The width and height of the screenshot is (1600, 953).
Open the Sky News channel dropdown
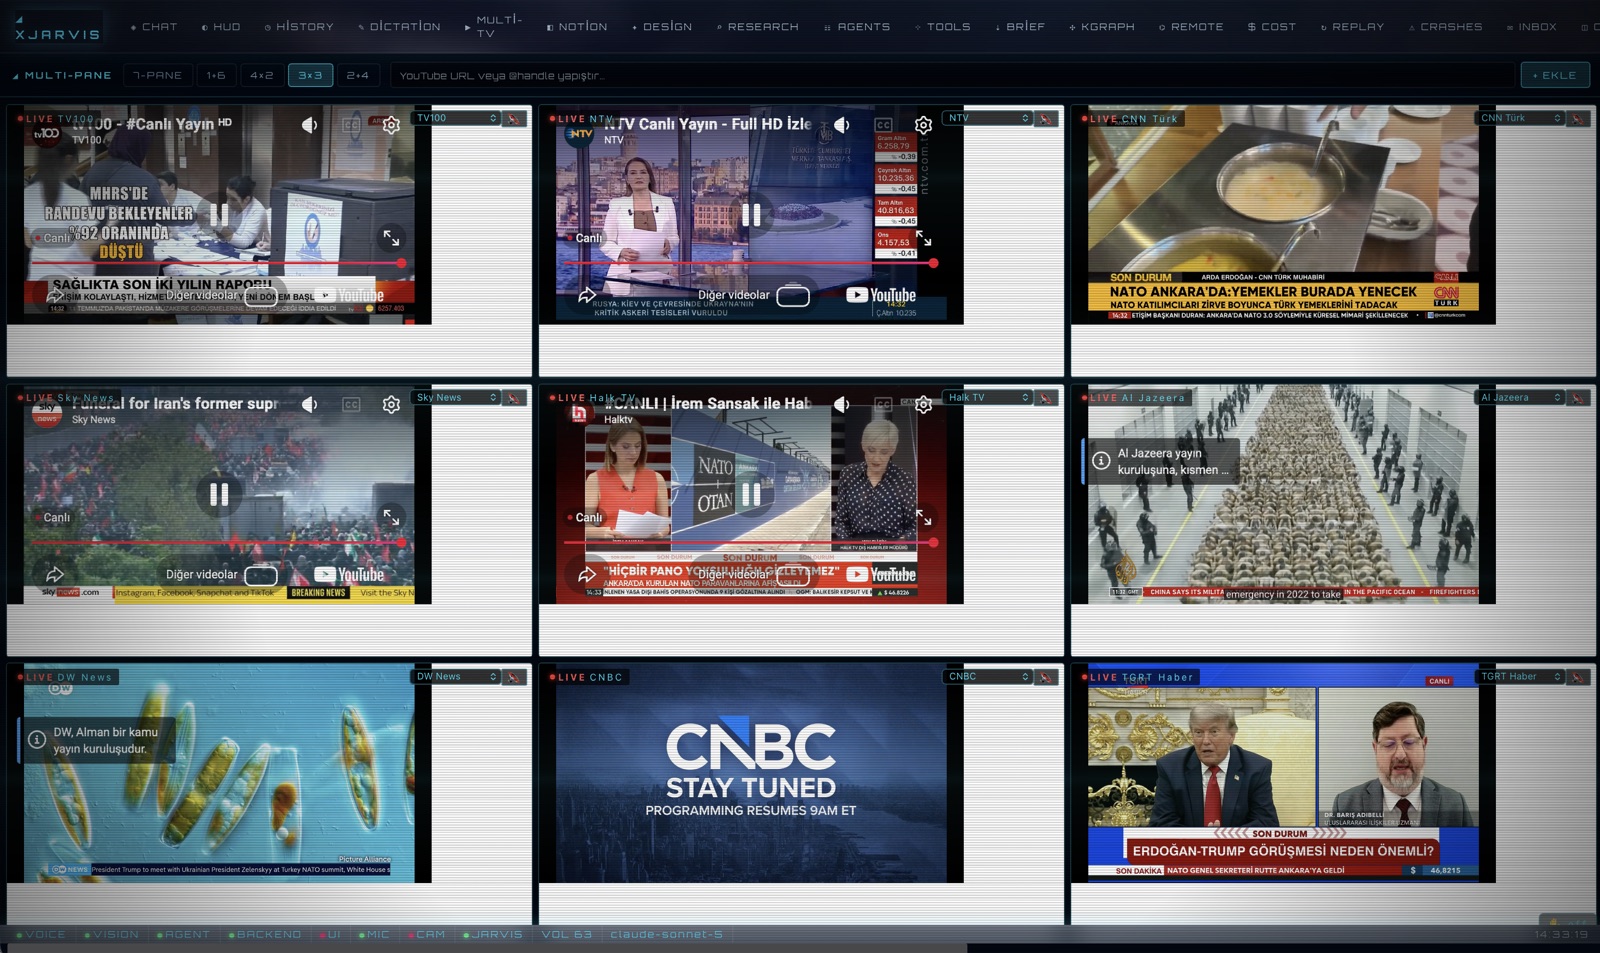coord(456,397)
